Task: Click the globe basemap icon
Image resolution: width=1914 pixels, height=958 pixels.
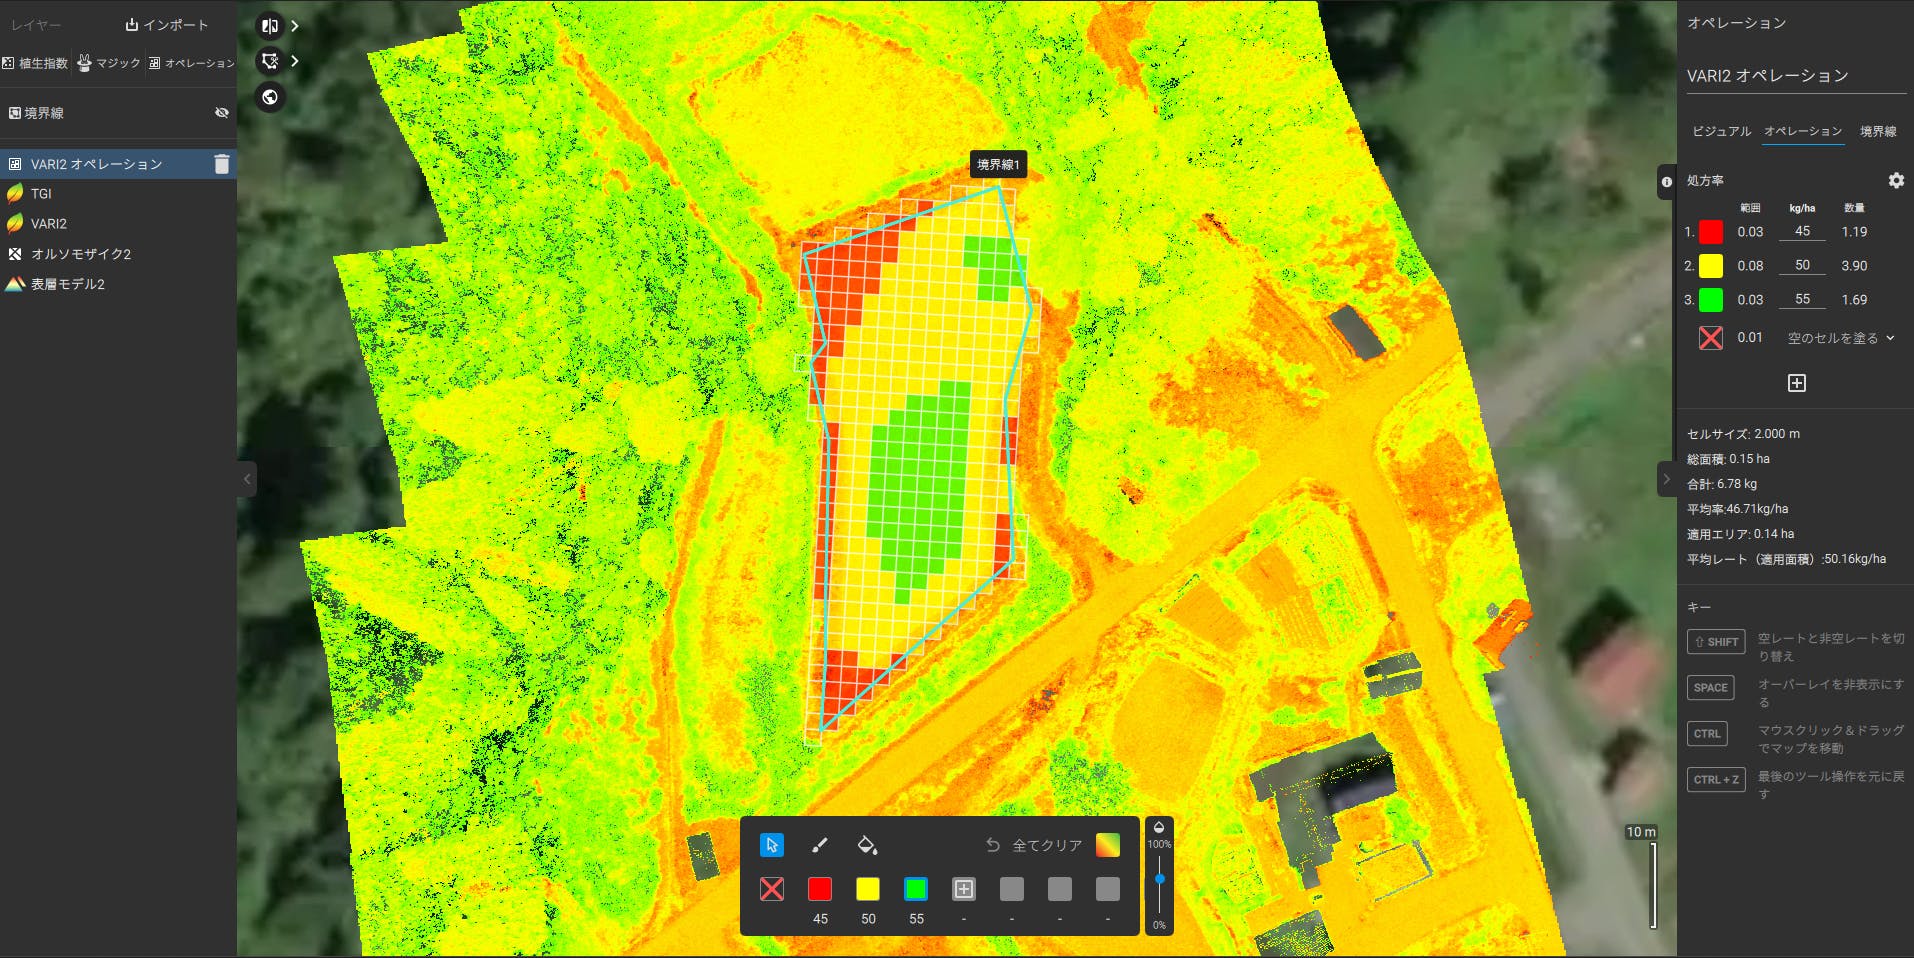Action: click(270, 97)
